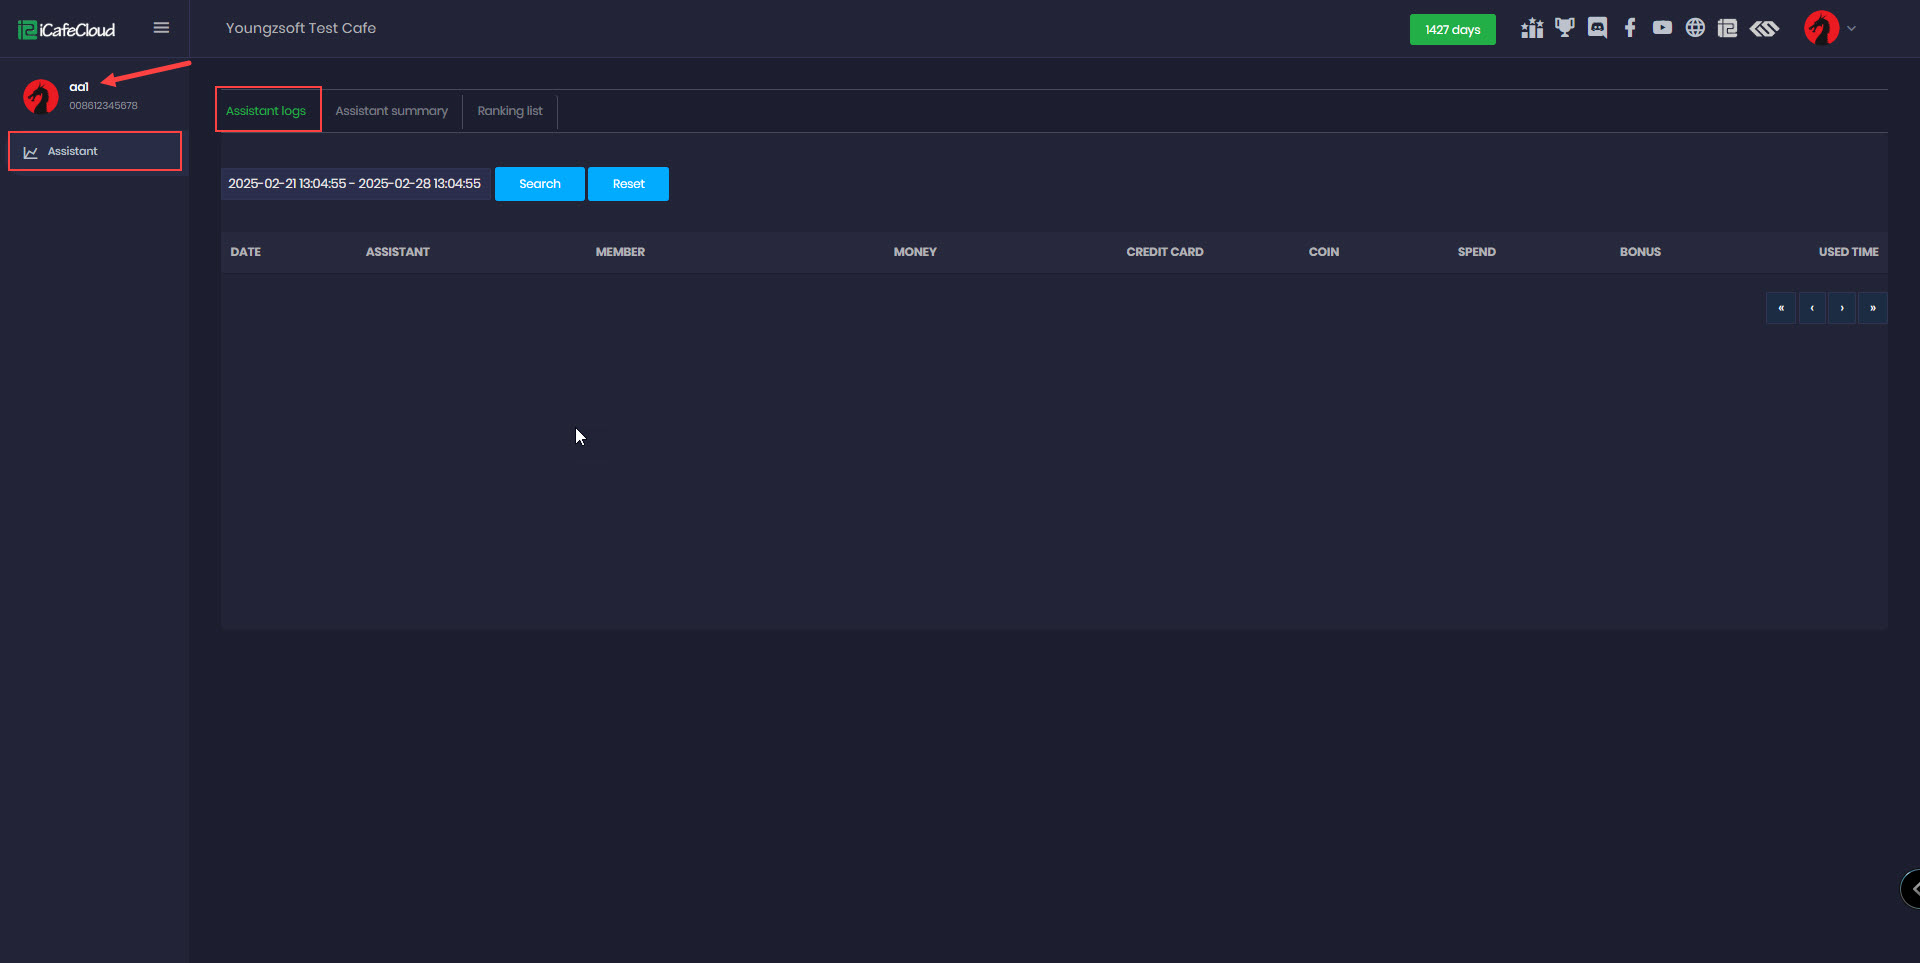1920x963 pixels.
Task: Open the Ranking list tab
Action: [x=510, y=111]
